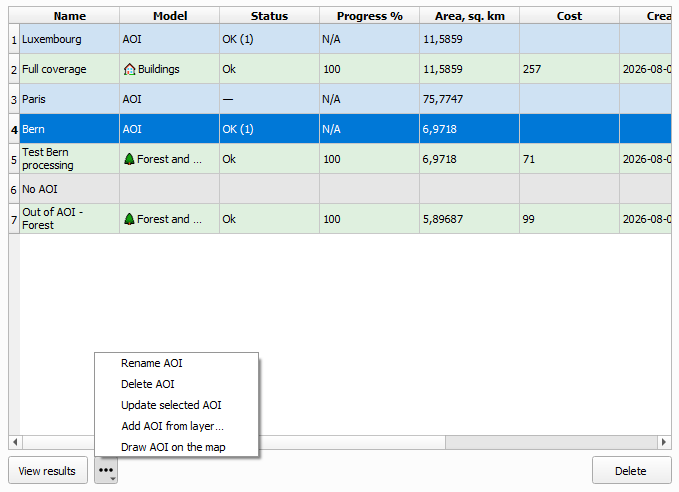
Task: Choose Delete AOI from the menu
Action: (148, 384)
